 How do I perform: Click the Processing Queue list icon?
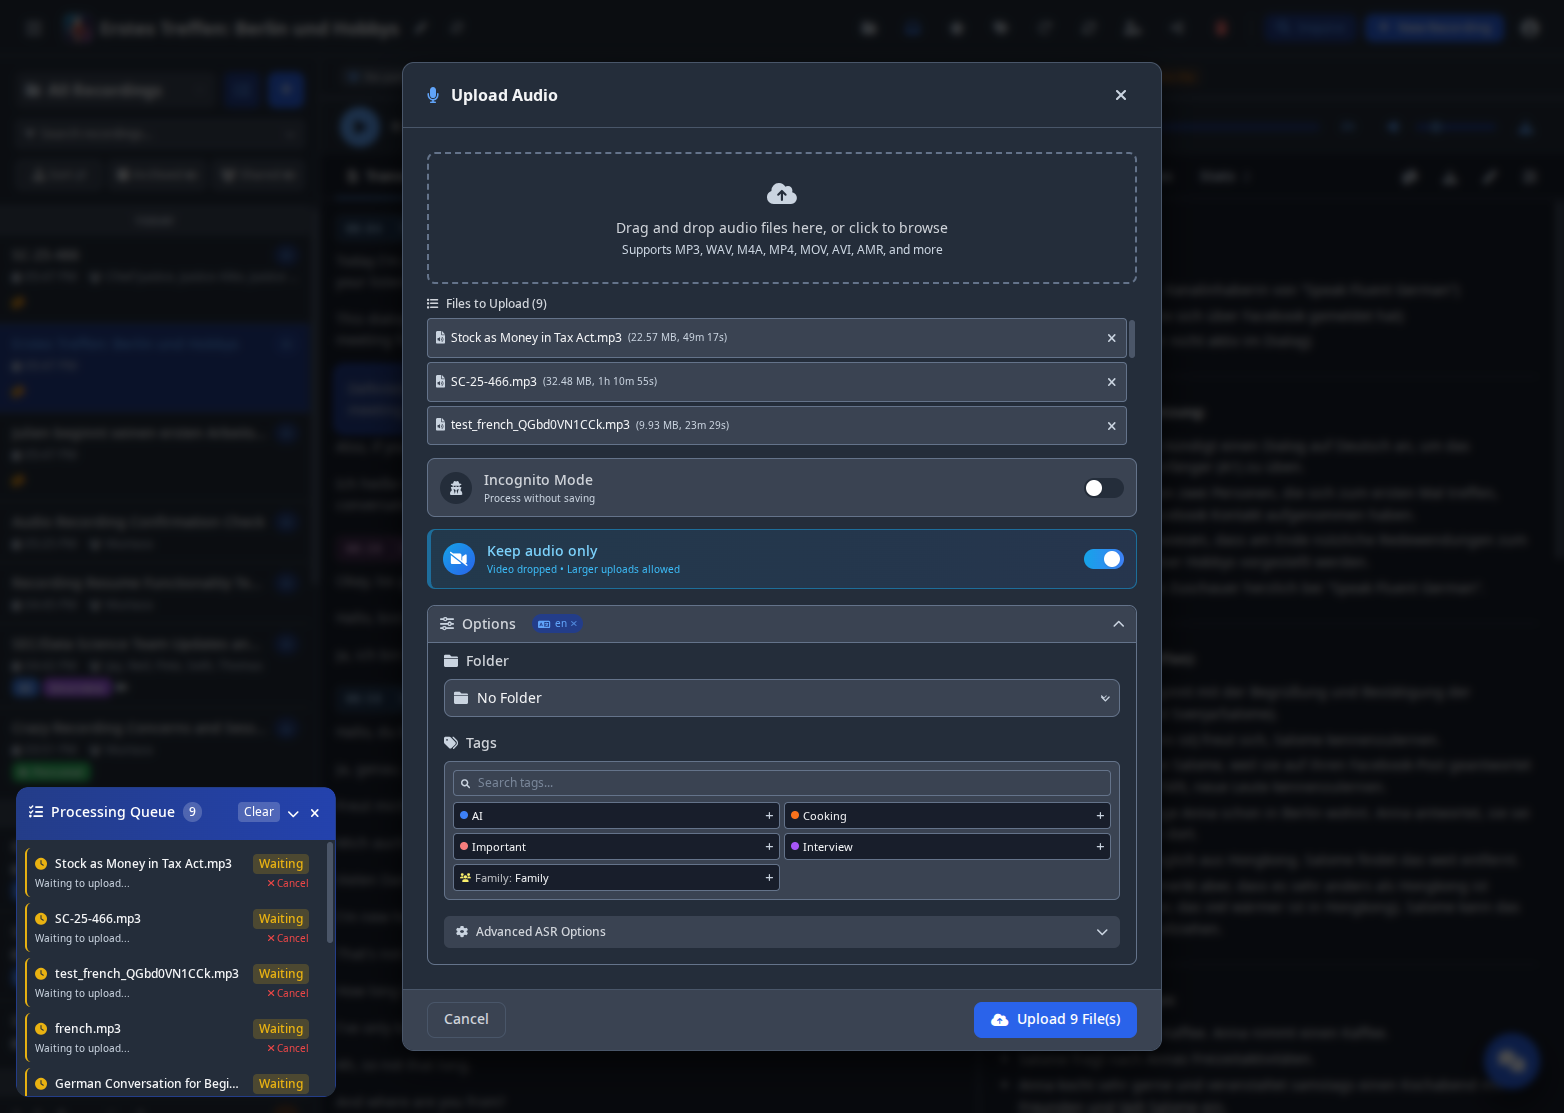point(36,812)
